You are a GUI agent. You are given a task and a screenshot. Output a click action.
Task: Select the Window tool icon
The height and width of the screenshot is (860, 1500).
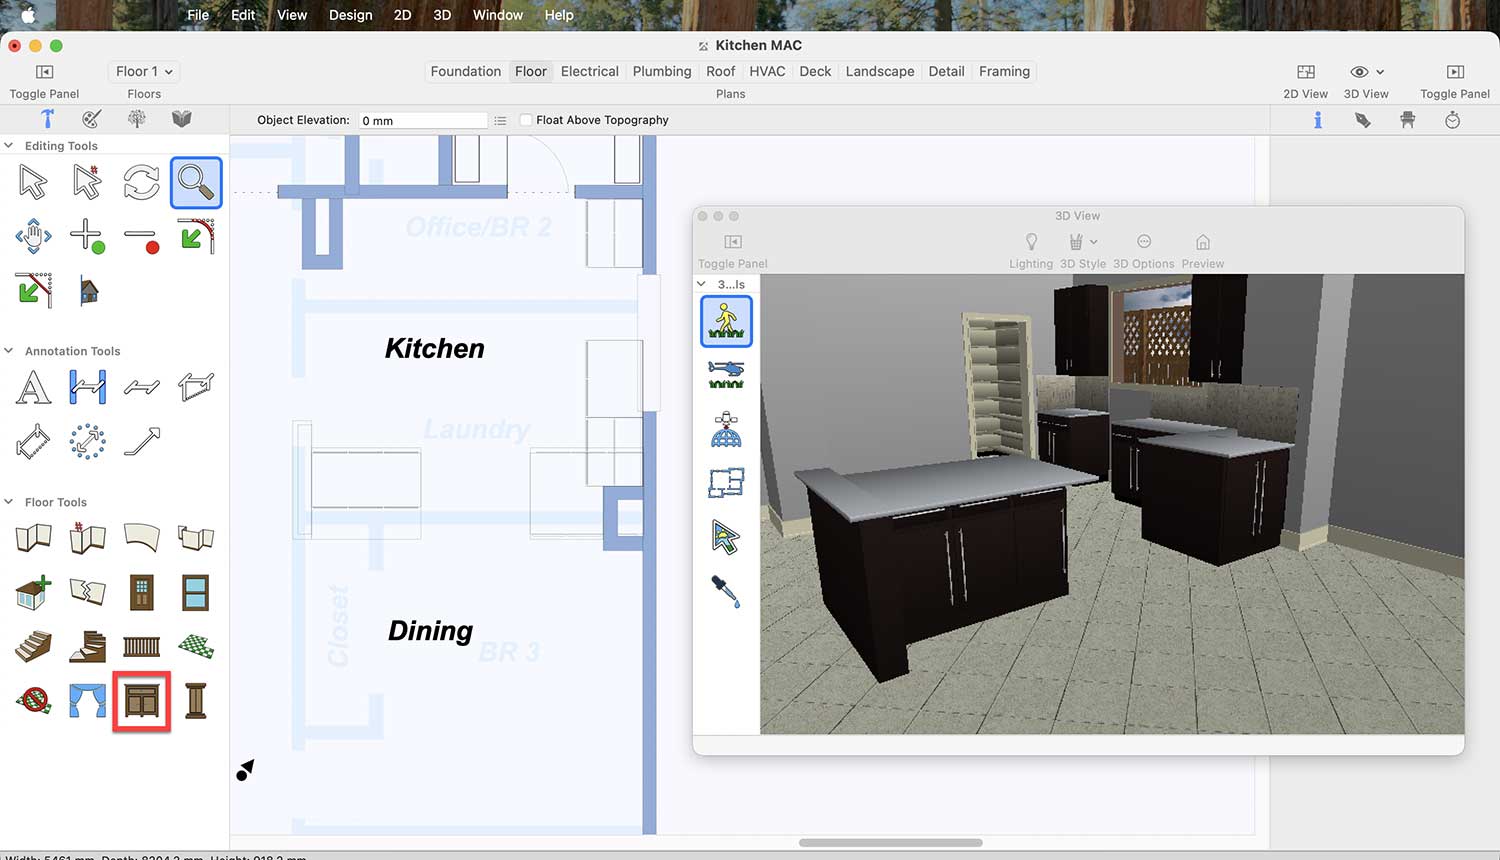click(195, 593)
